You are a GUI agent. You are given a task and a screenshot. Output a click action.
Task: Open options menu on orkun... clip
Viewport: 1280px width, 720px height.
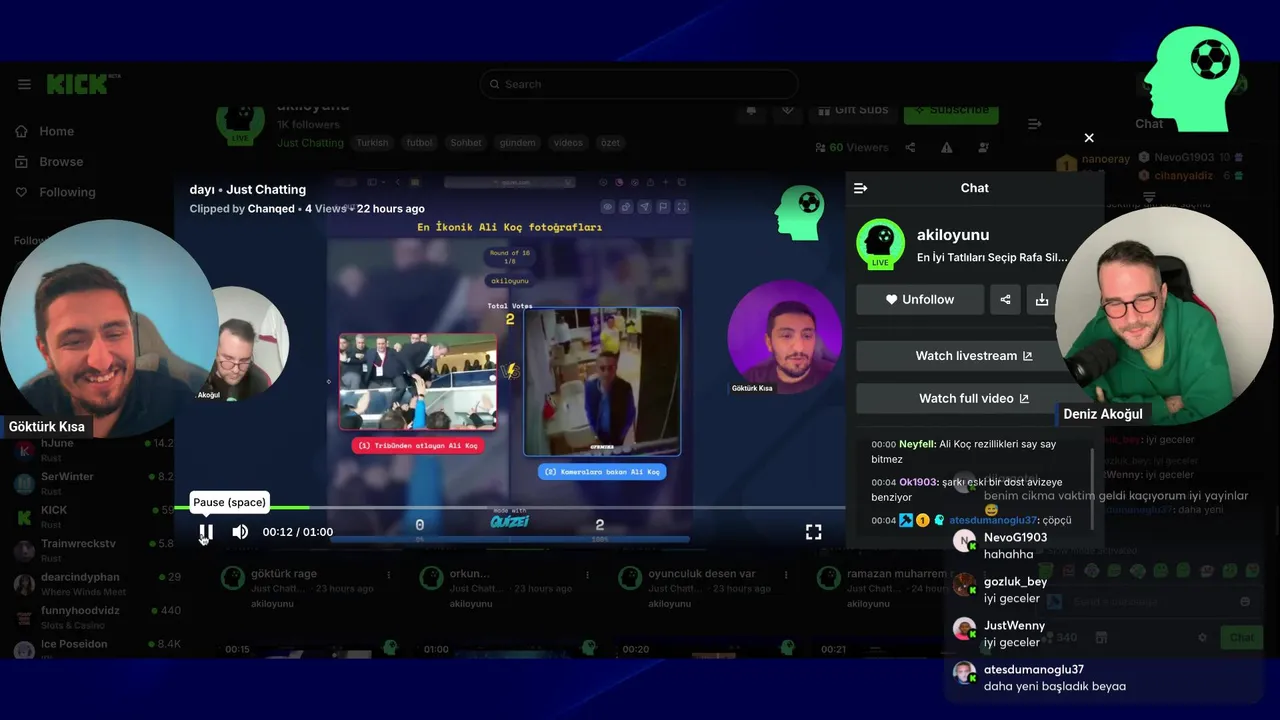point(588,575)
